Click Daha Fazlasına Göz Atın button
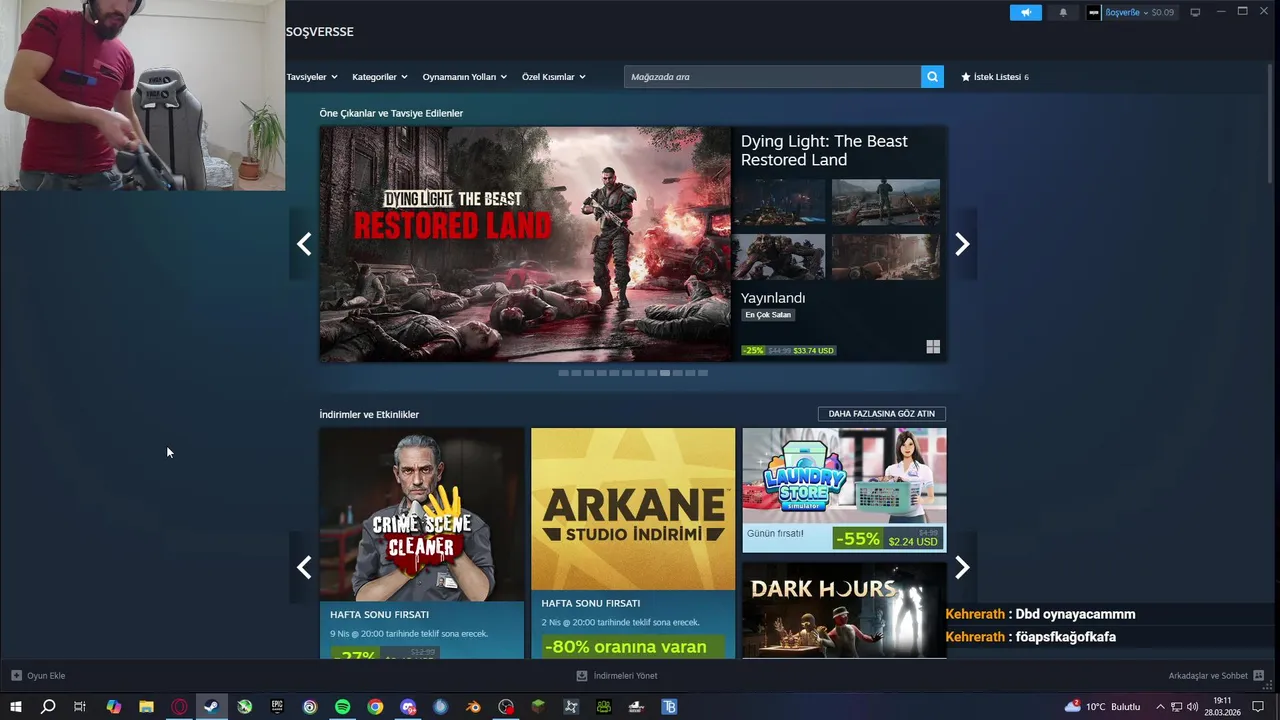 881,414
